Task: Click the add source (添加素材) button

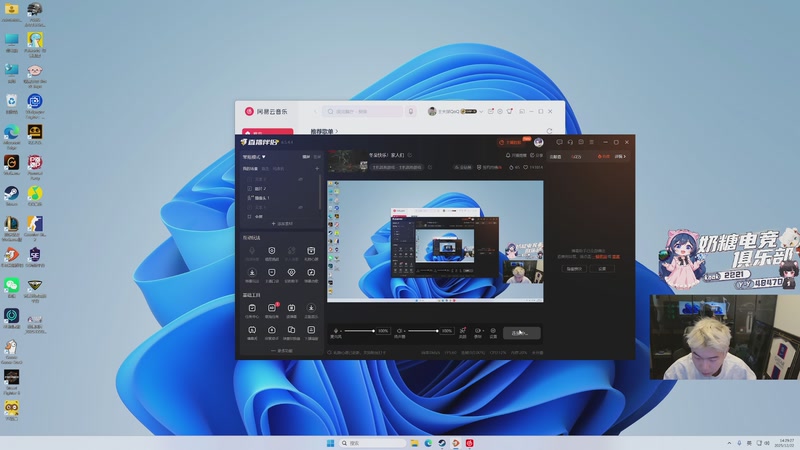Action: coord(282,224)
